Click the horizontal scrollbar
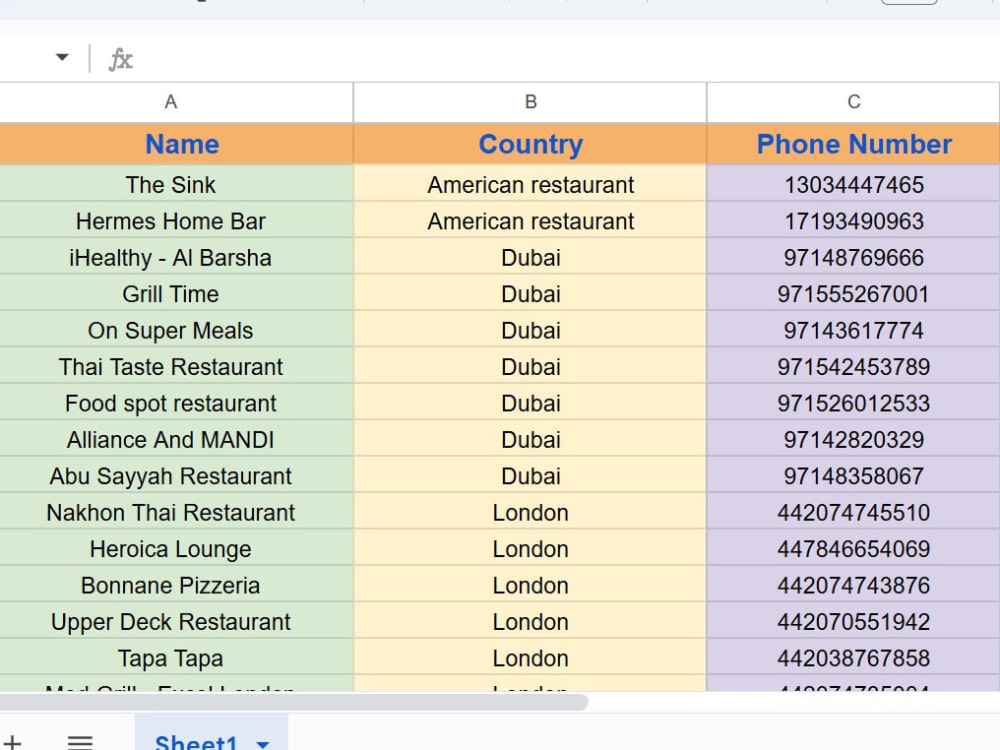1000x750 pixels. (293, 702)
